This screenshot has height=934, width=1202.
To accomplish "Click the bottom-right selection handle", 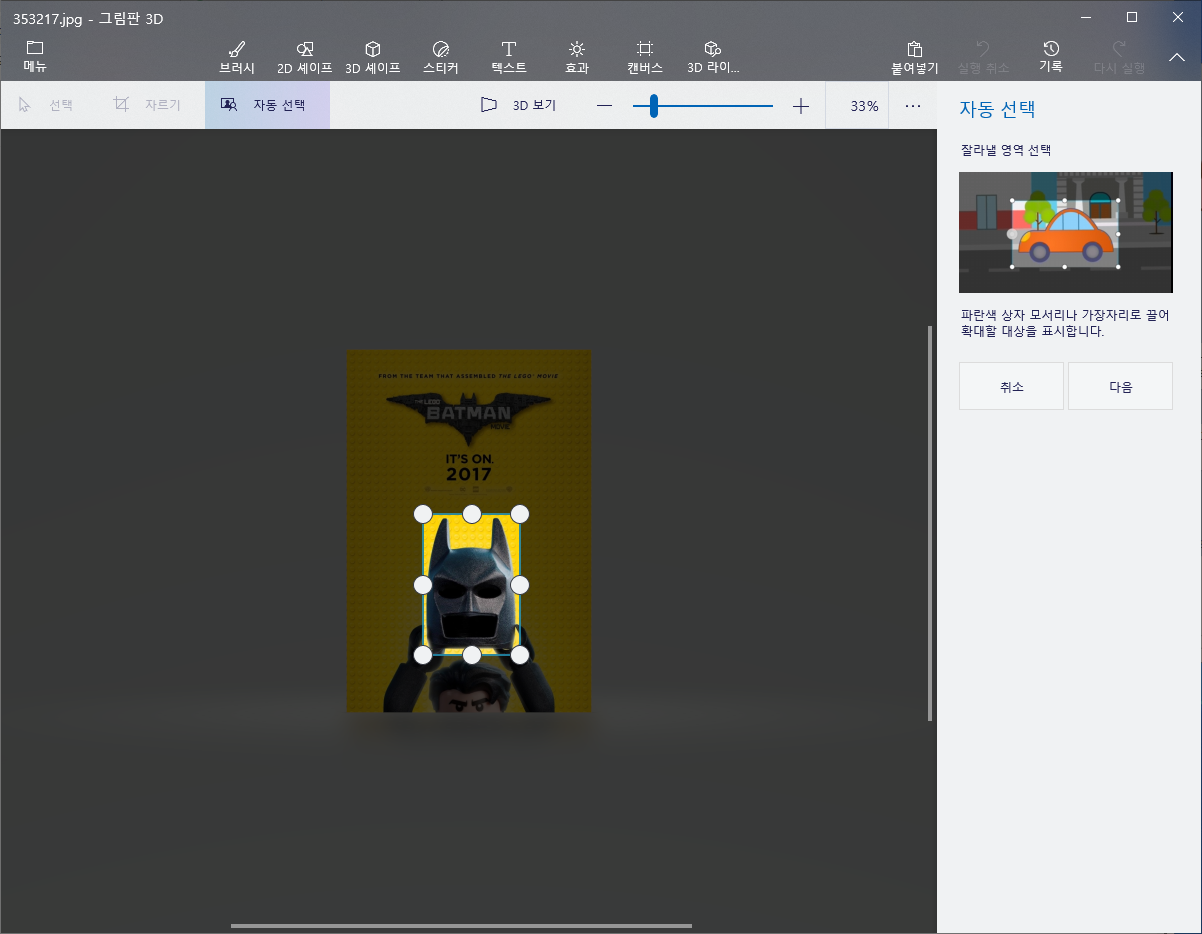I will (520, 655).
